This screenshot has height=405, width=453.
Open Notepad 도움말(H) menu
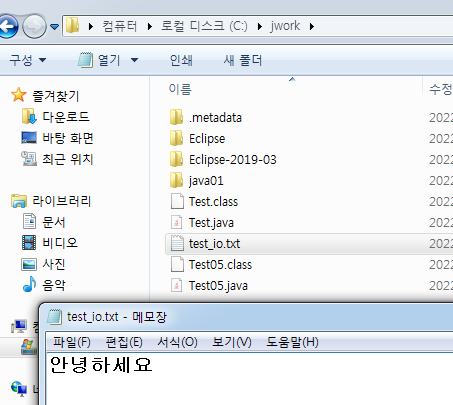tap(292, 342)
